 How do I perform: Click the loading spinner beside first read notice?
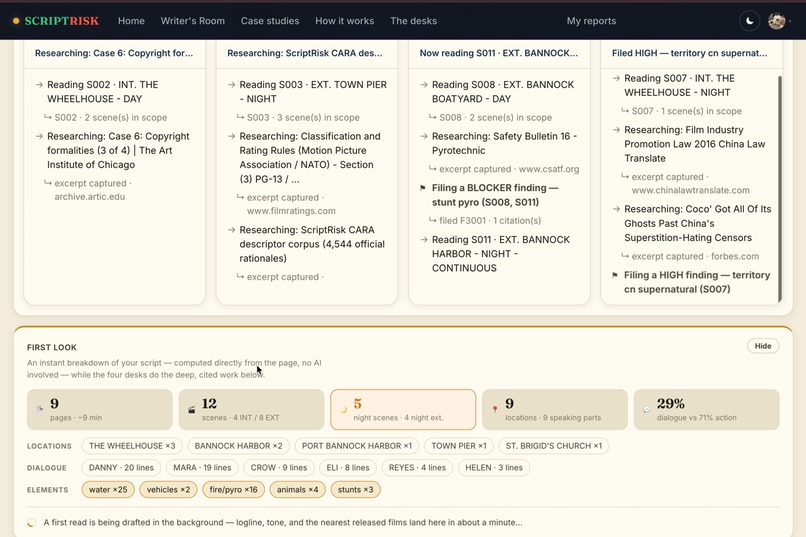point(32,523)
